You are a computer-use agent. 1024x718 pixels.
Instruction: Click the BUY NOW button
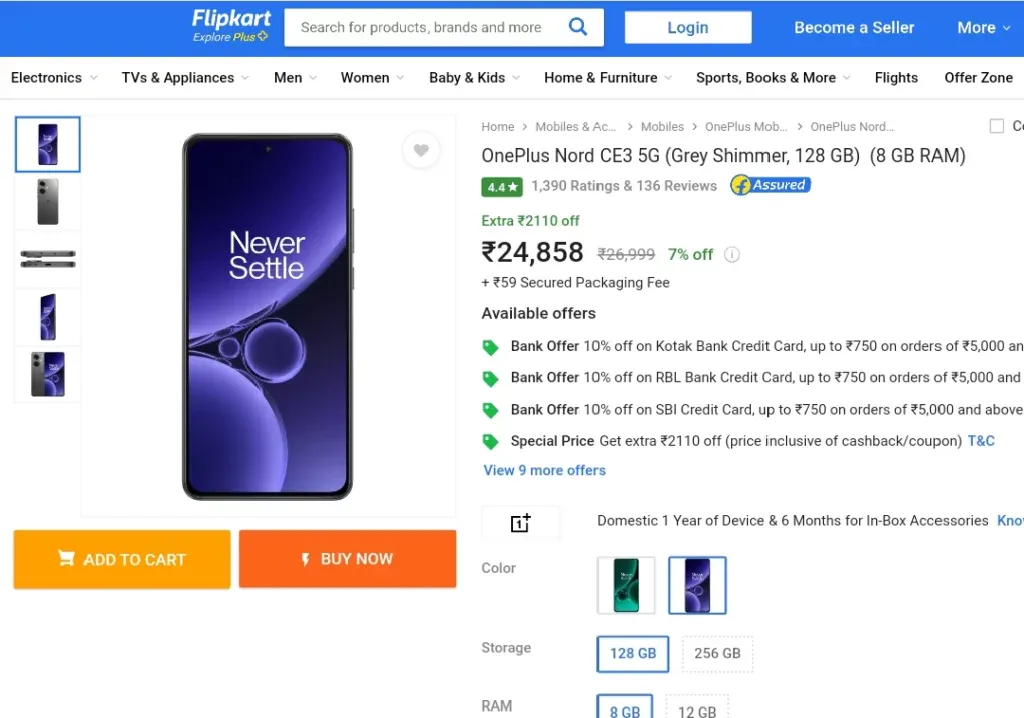click(x=347, y=559)
